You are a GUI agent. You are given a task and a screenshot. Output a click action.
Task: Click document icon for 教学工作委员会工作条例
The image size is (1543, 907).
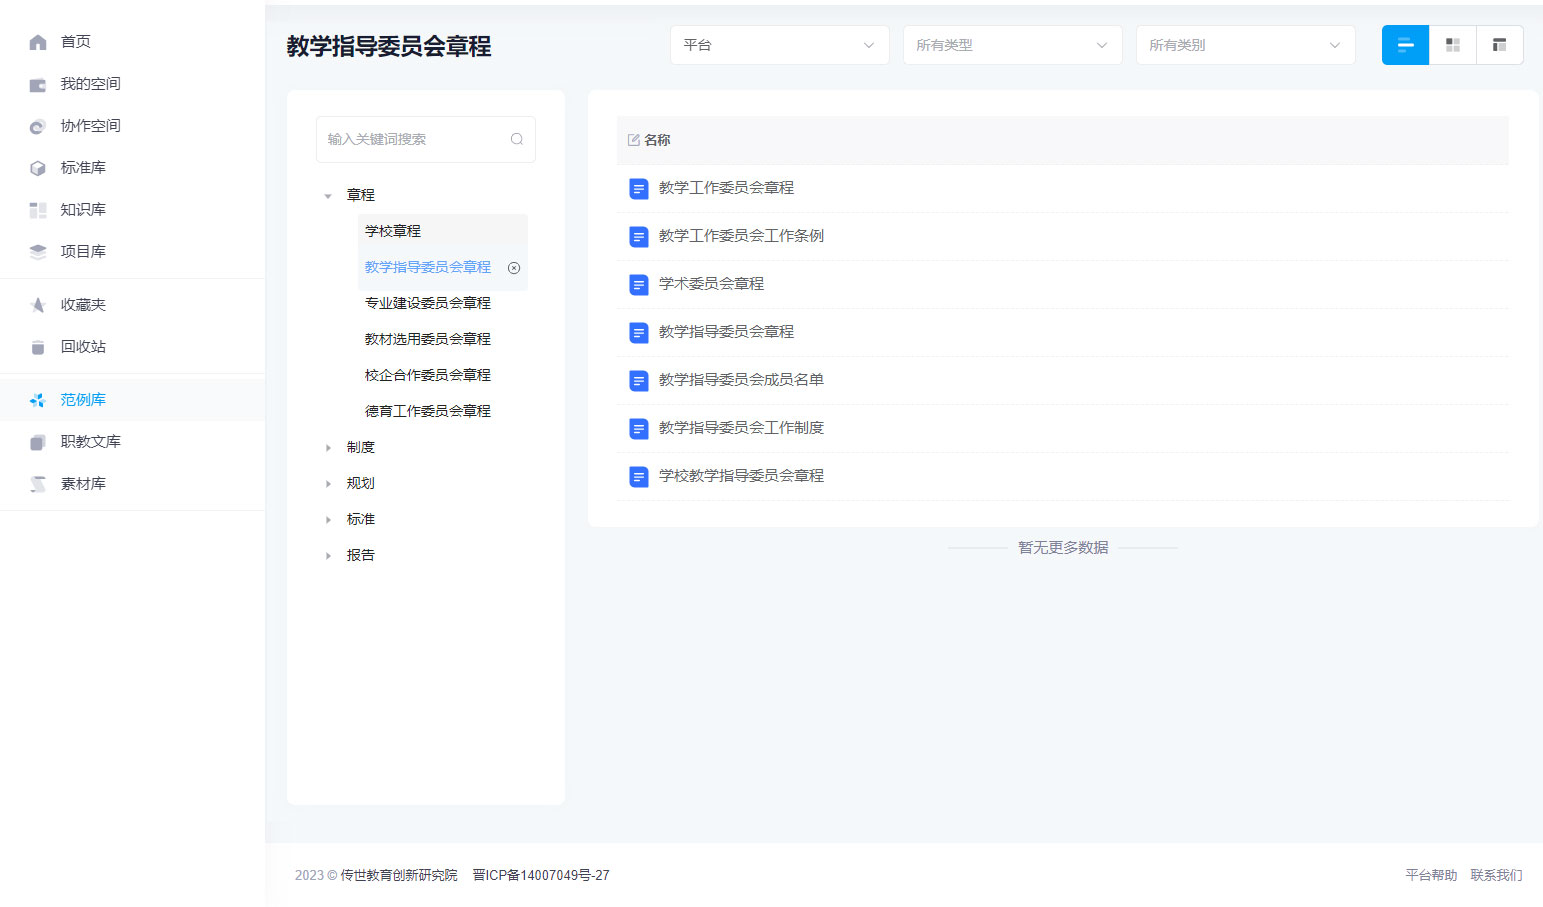pyautogui.click(x=638, y=236)
